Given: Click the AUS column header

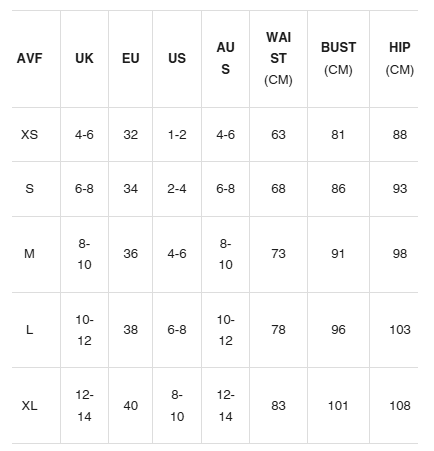Looking at the screenshot, I should coord(226,59).
